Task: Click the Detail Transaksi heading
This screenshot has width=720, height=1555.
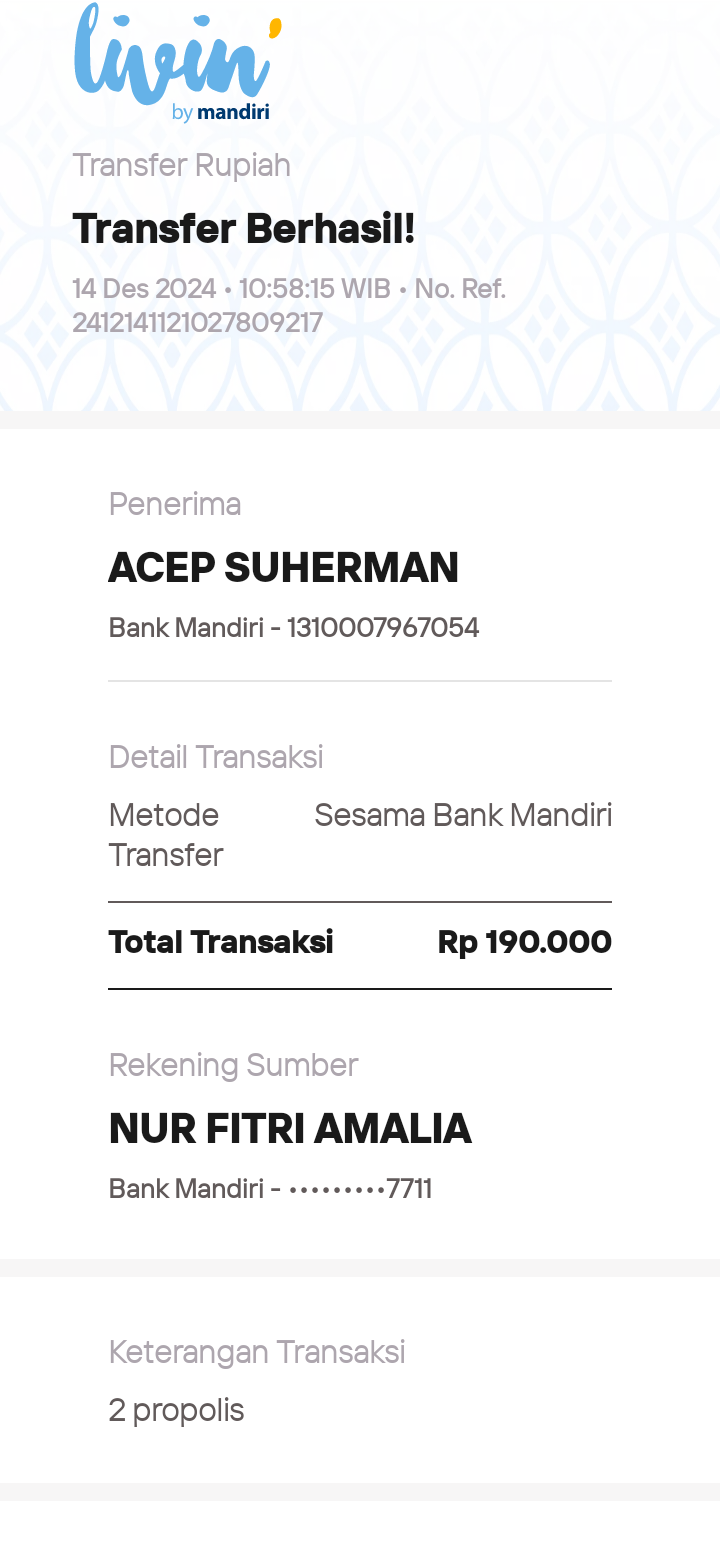Action: coord(216,757)
